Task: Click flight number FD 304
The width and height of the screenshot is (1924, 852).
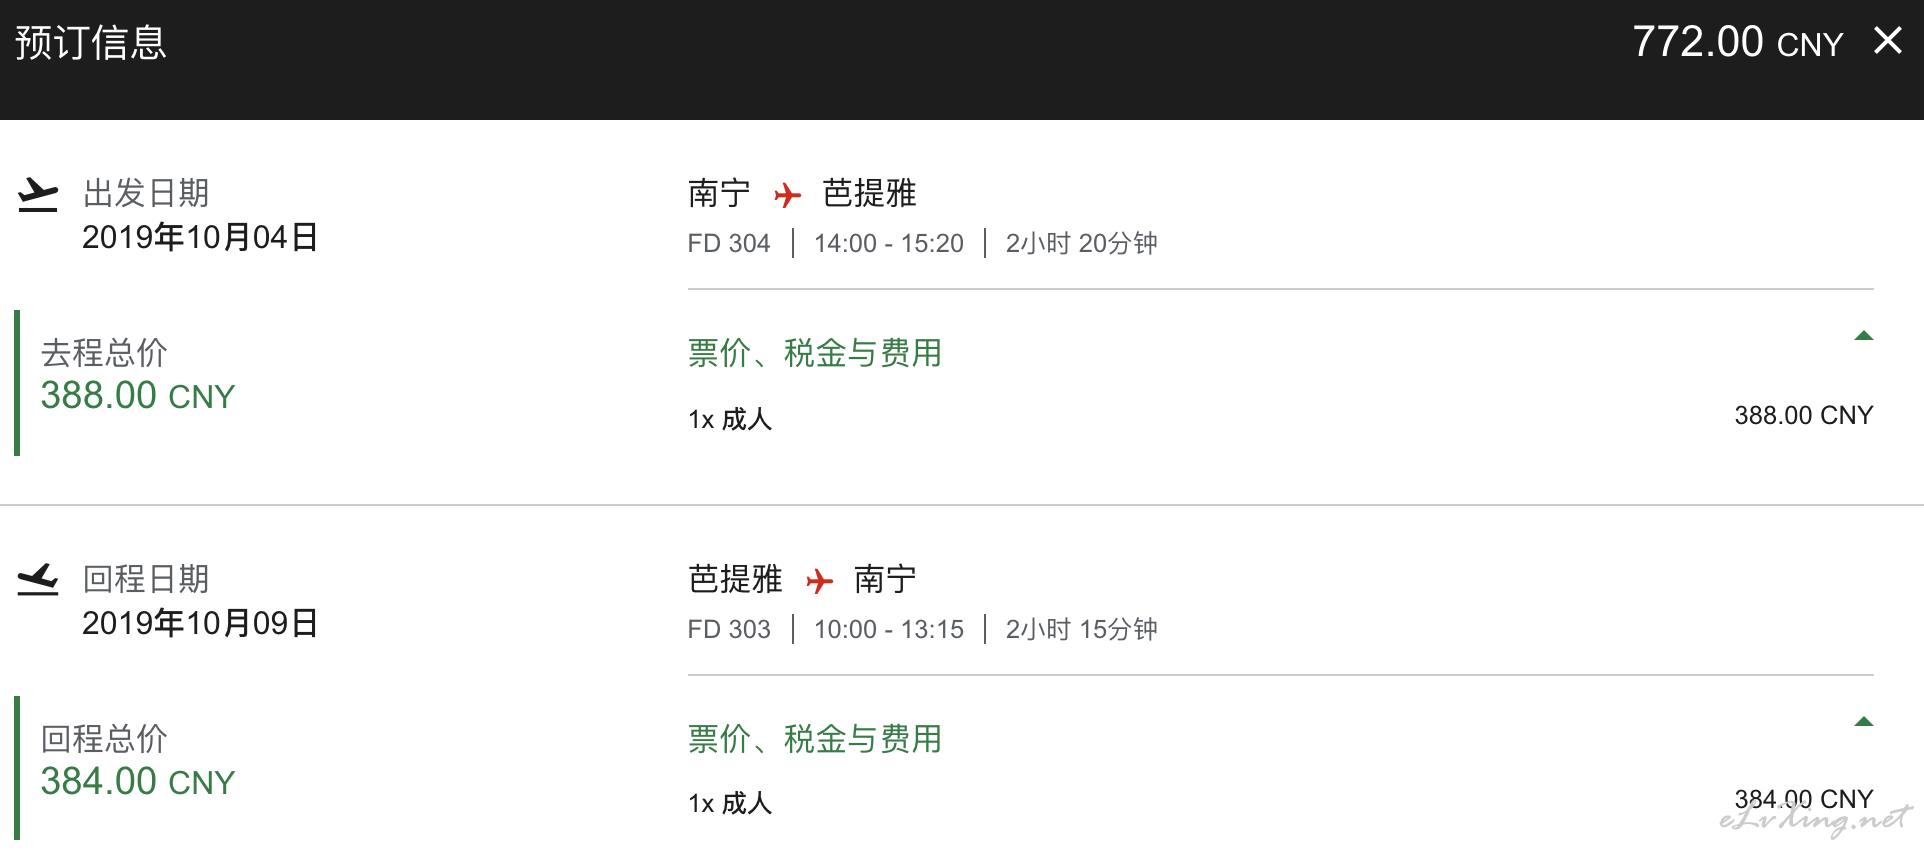Action: 729,243
